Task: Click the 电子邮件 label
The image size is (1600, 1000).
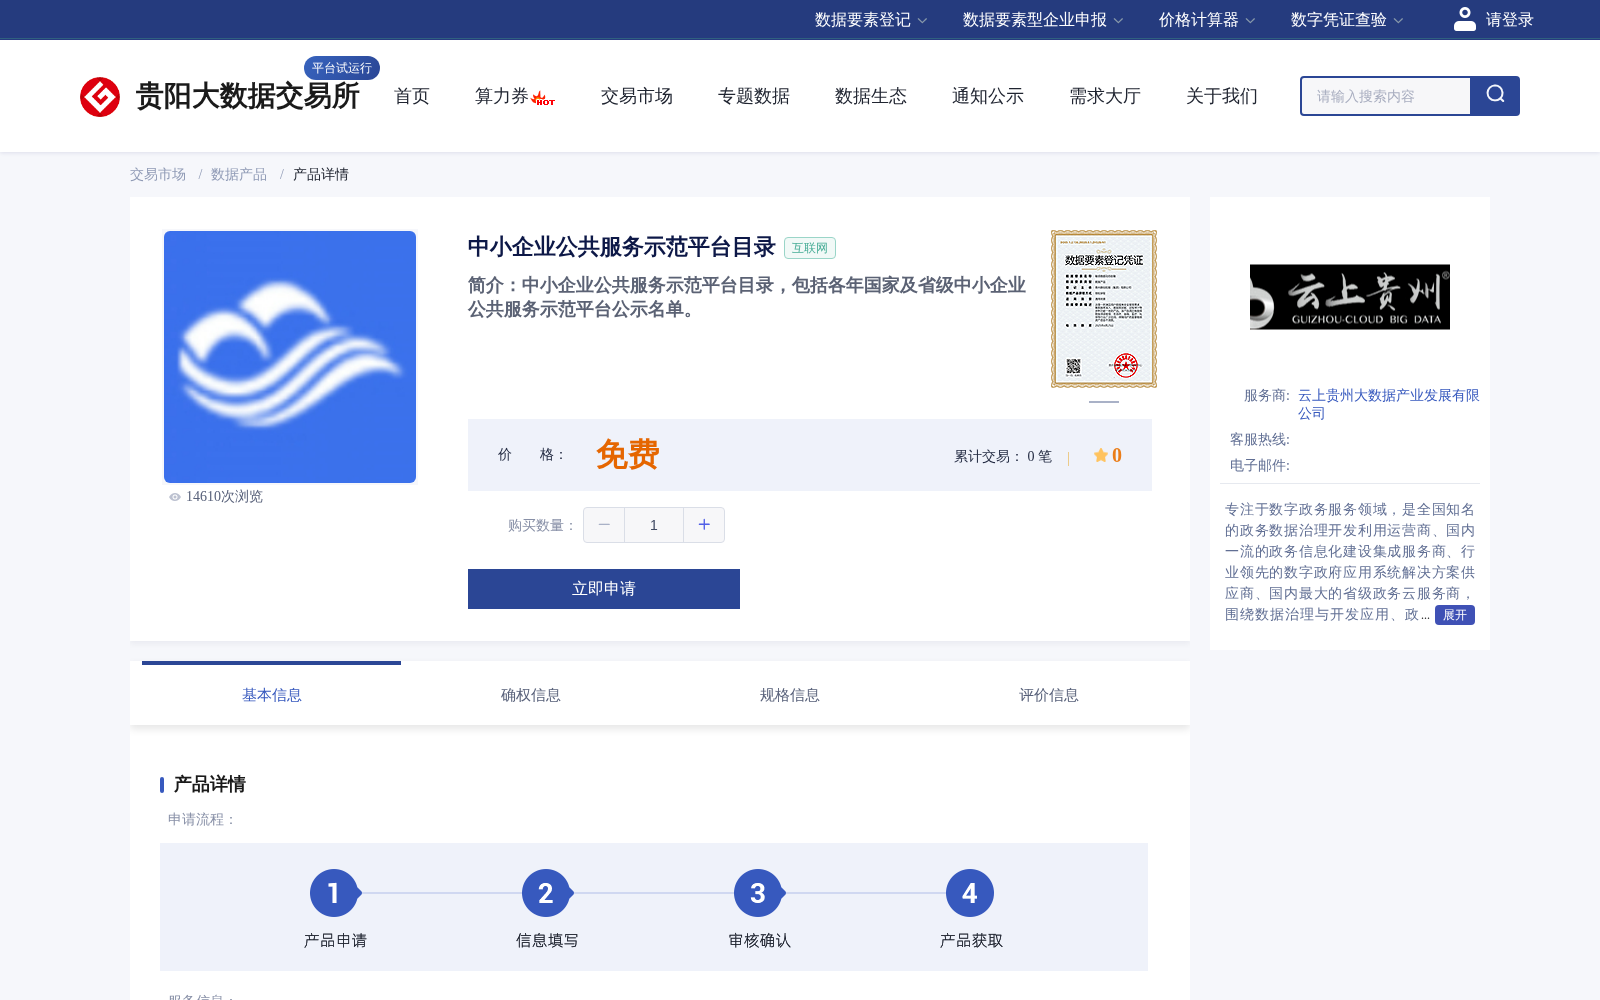Action: coord(1260,466)
